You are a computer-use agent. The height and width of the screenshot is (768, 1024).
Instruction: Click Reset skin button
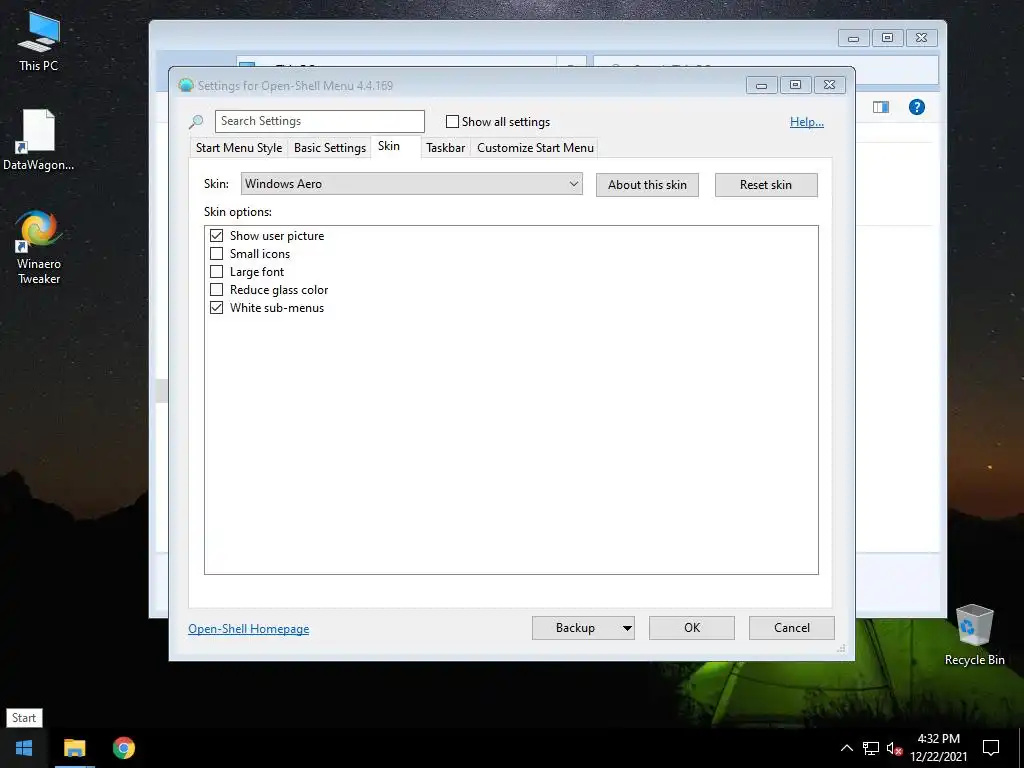coord(766,185)
